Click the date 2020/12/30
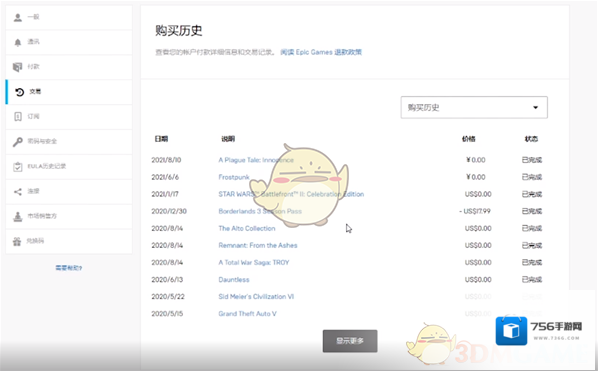The image size is (598, 371). pos(169,211)
